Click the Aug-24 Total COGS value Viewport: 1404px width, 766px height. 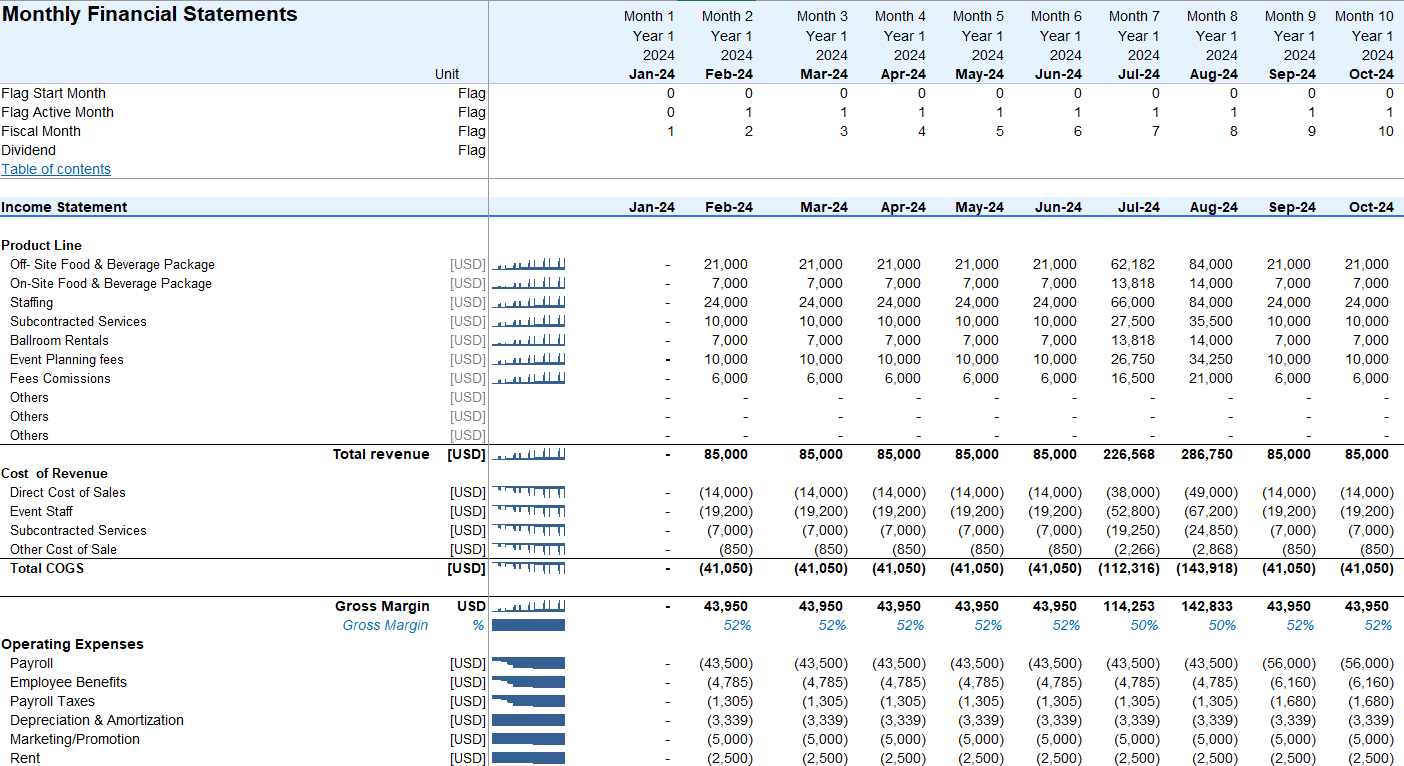point(1206,568)
